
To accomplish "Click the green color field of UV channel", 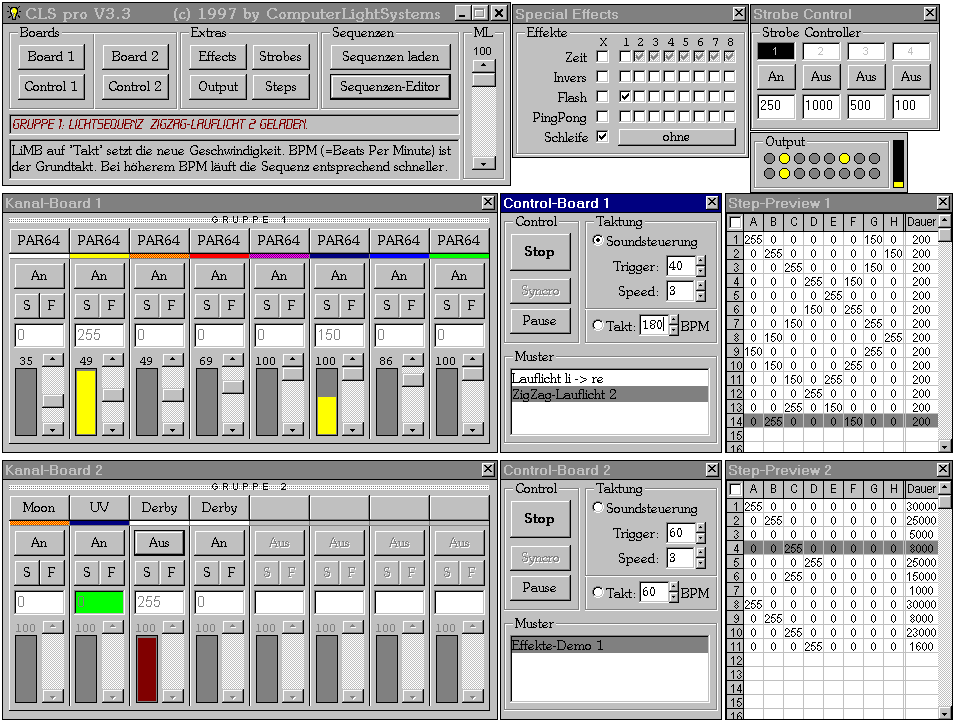I will [98, 603].
